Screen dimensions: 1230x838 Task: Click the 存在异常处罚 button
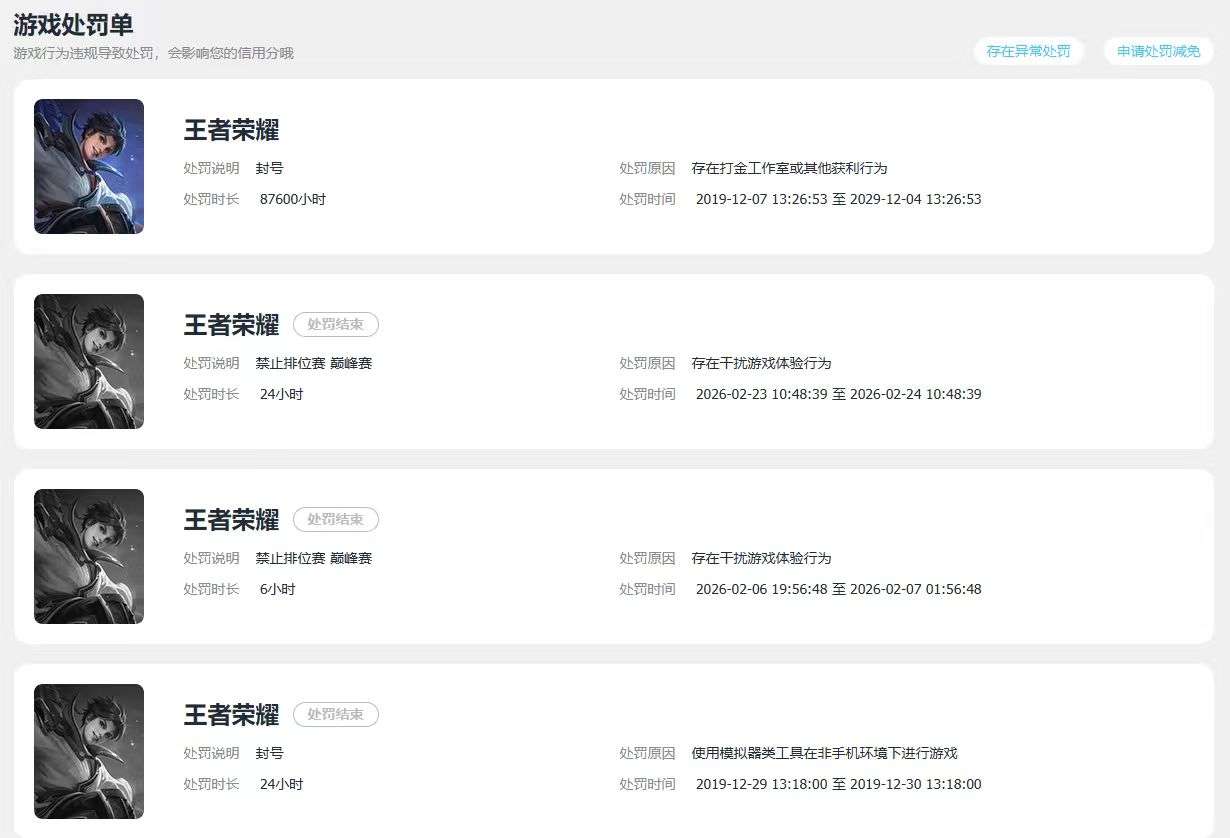1028,51
